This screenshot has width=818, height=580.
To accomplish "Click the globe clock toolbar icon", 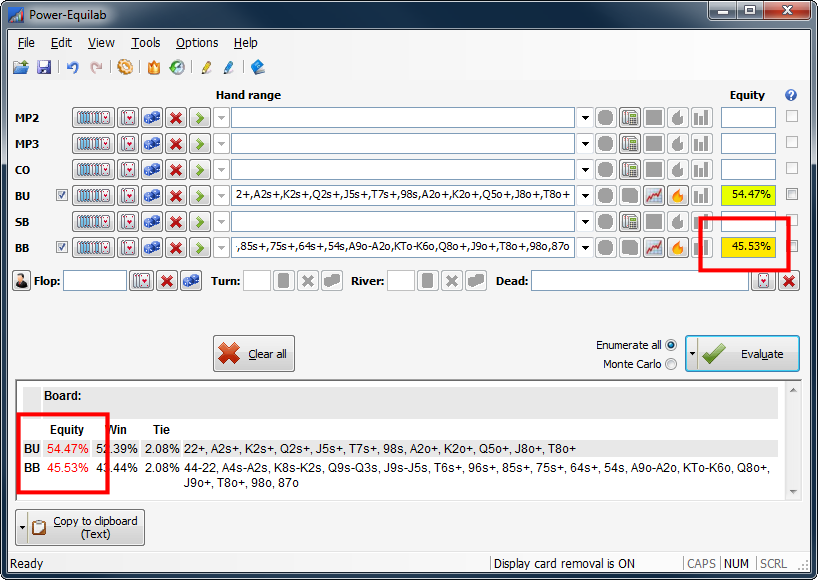I will [177, 67].
